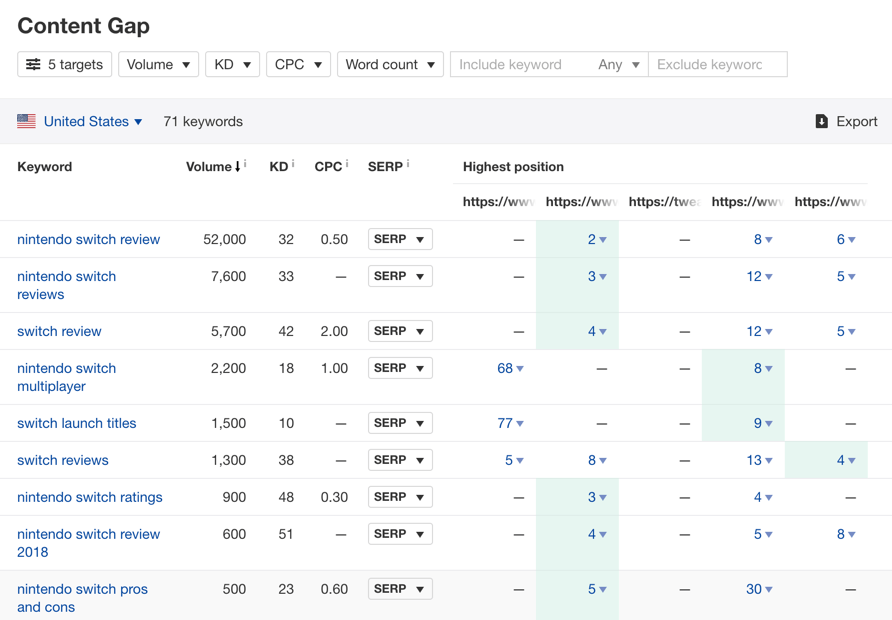Expand SERP for switch review row
The height and width of the screenshot is (620, 892).
pyautogui.click(x=400, y=331)
